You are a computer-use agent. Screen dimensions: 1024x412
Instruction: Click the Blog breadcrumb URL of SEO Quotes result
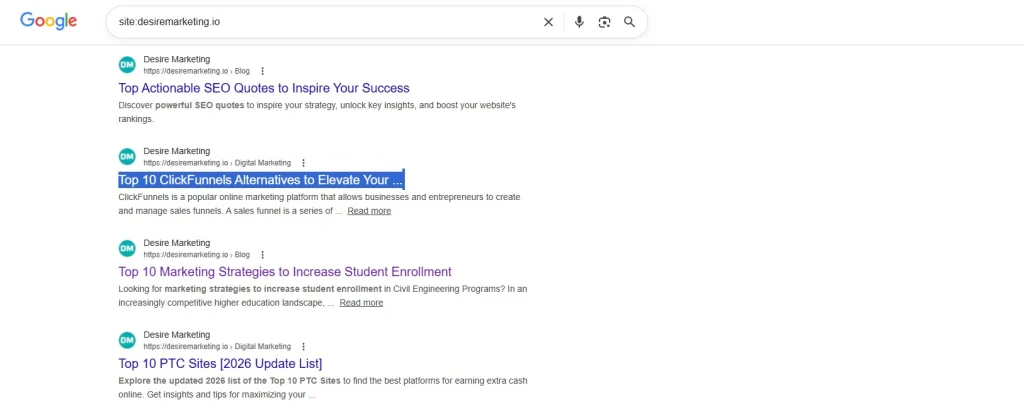tap(197, 71)
